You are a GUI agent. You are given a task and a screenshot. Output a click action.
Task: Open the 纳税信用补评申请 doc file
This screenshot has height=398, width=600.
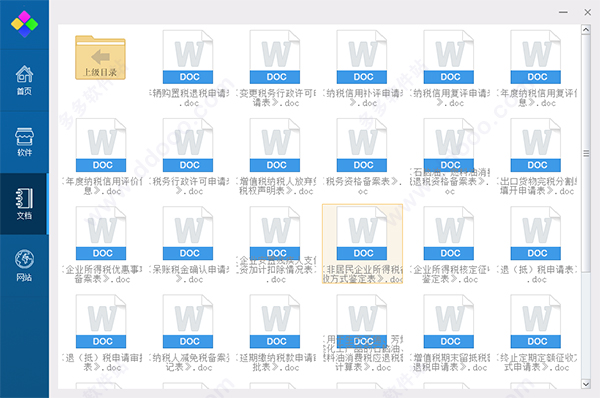click(362, 69)
